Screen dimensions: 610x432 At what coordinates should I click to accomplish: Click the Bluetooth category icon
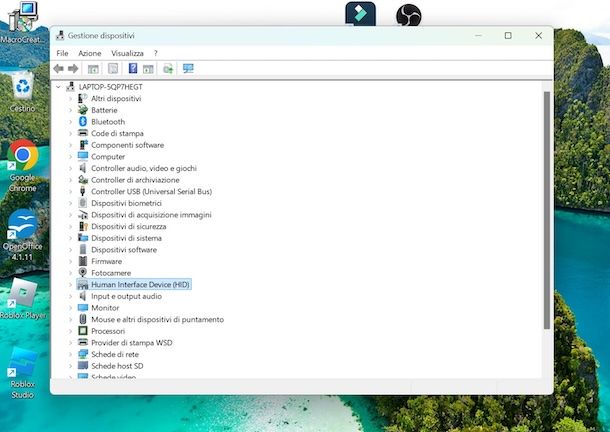pyautogui.click(x=82, y=121)
